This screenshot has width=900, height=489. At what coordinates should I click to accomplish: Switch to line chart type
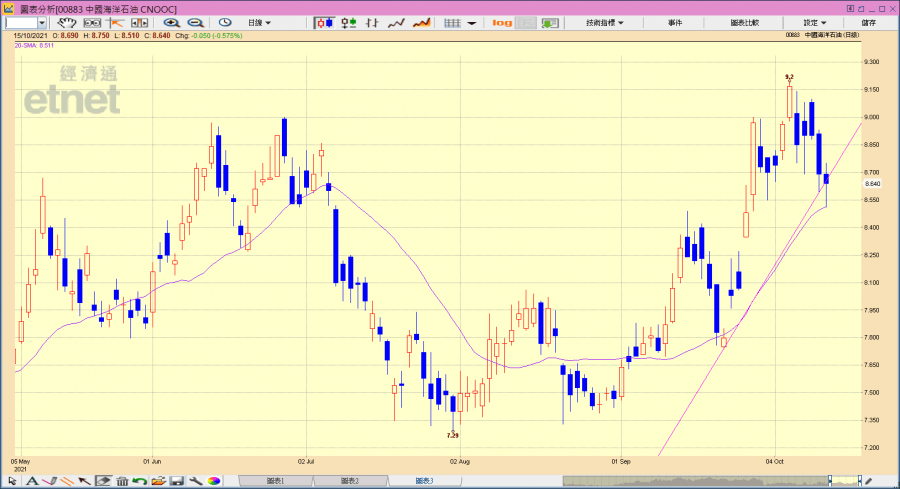tap(396, 22)
